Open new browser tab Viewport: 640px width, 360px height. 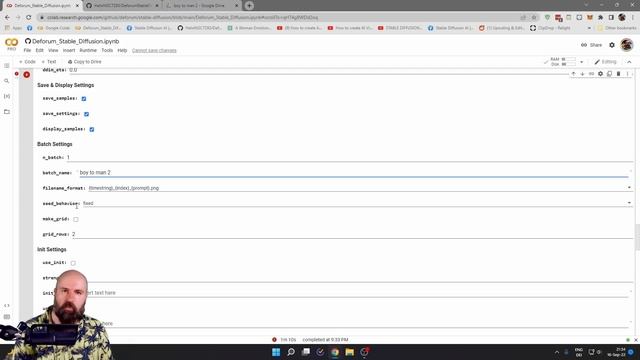[x=249, y=6]
